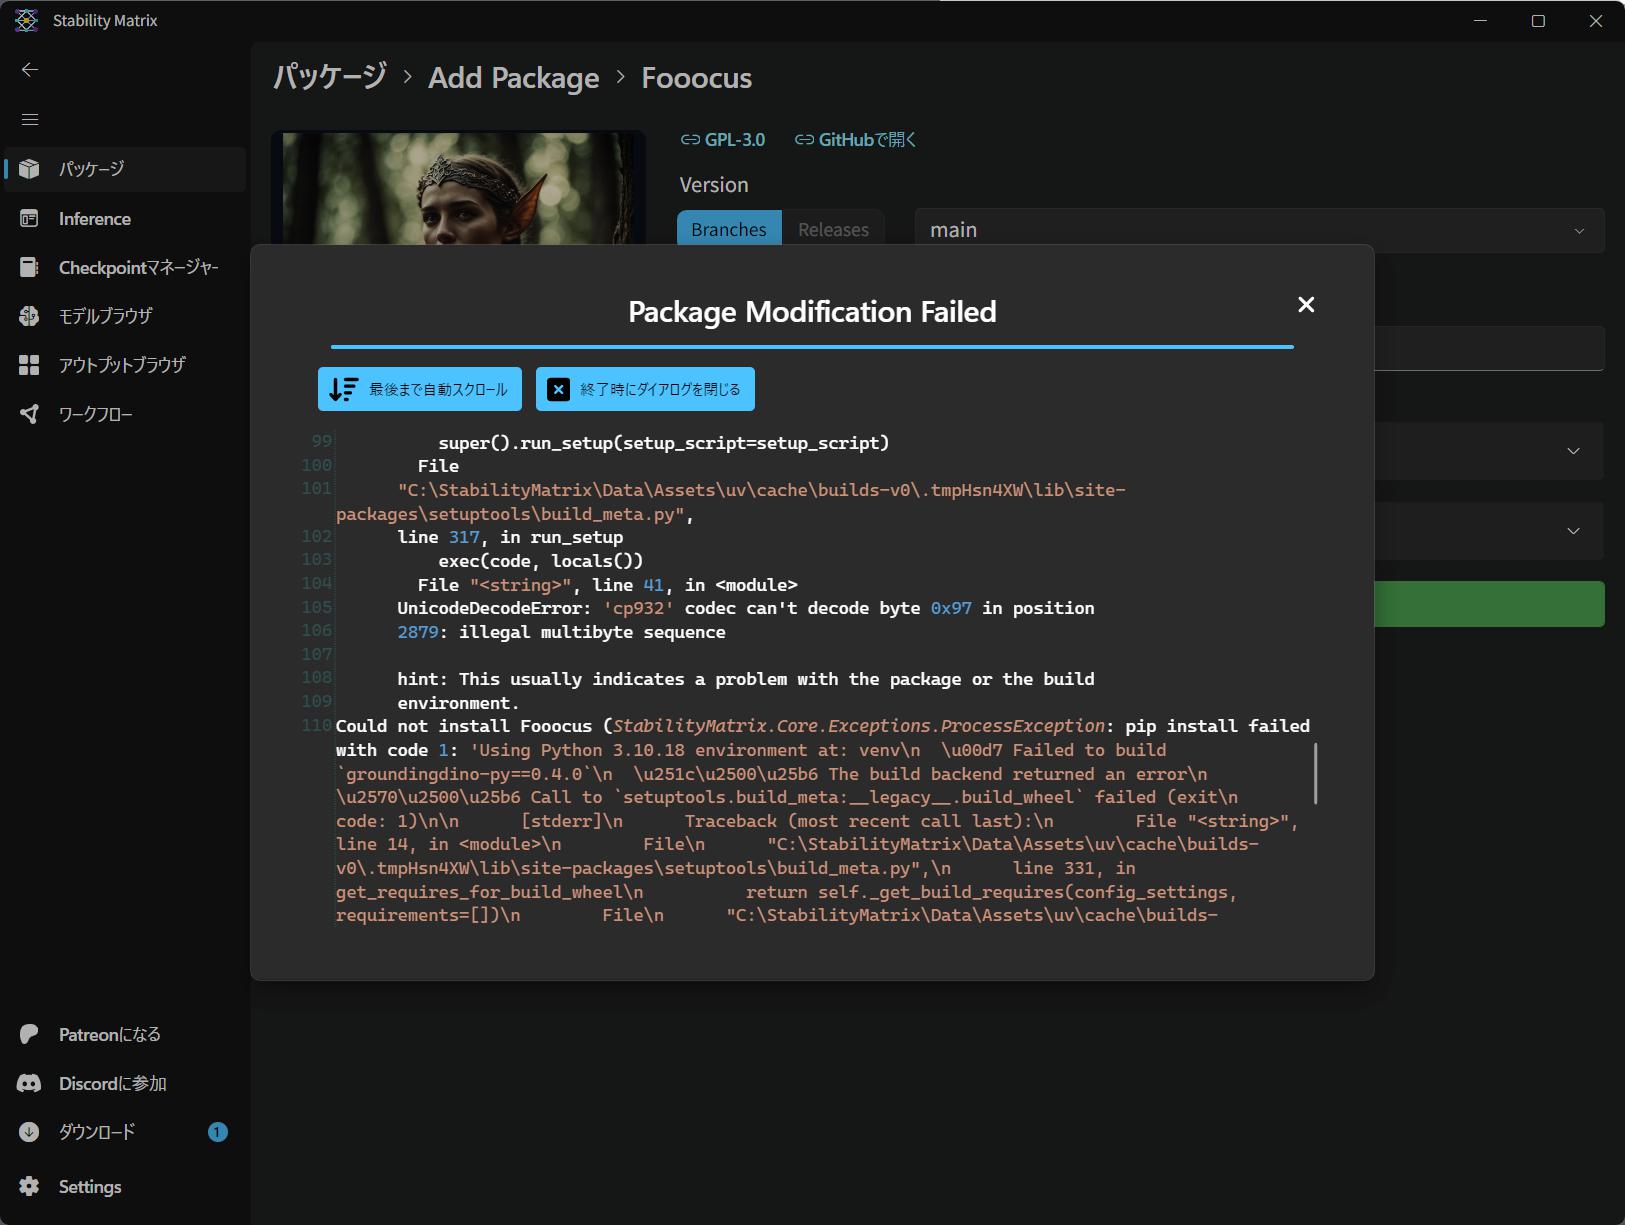Open the ワークフロー workflow page
1625x1225 pixels.
tap(95, 414)
